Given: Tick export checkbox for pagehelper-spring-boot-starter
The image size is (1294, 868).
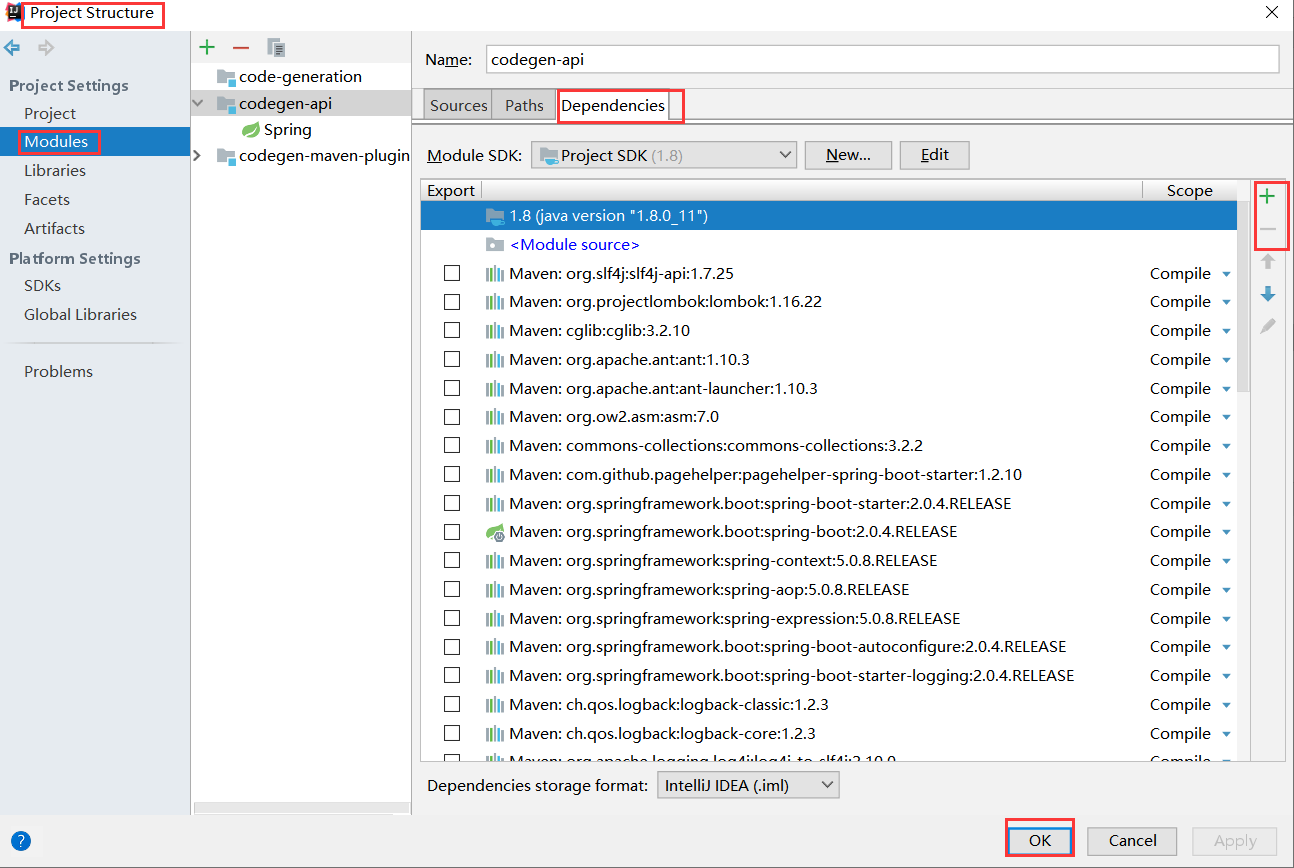Looking at the screenshot, I should 452,474.
